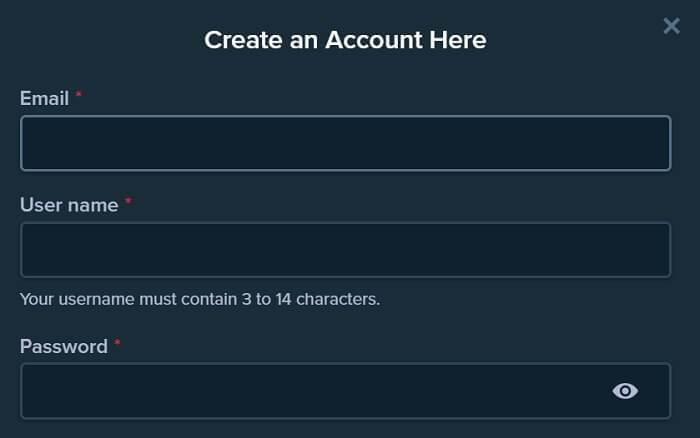The height and width of the screenshot is (438, 700).
Task: Click the red asterisk beside Email
Action: [x=79, y=94]
